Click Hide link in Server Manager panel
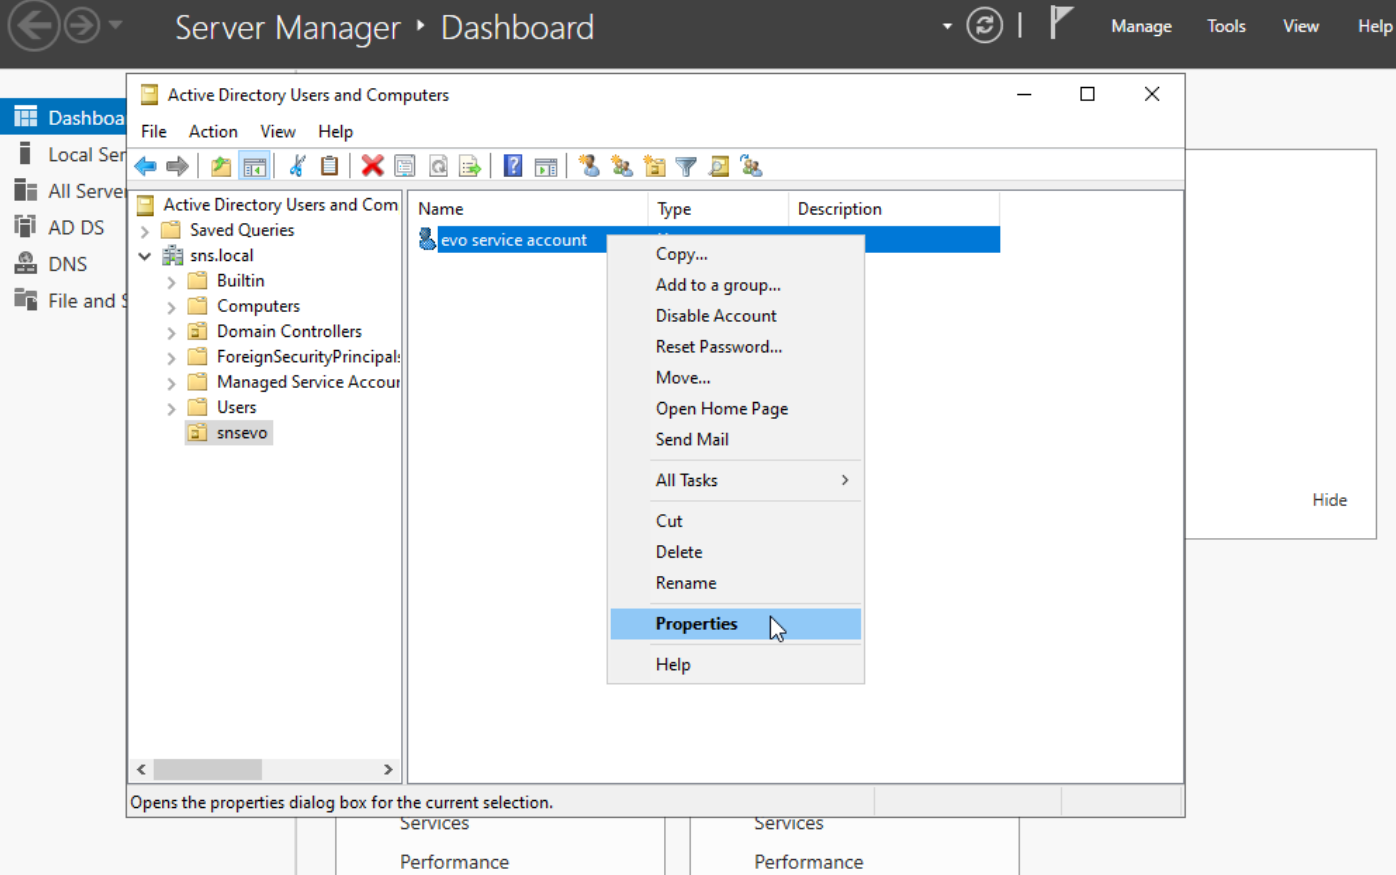The width and height of the screenshot is (1396, 875). click(1329, 499)
